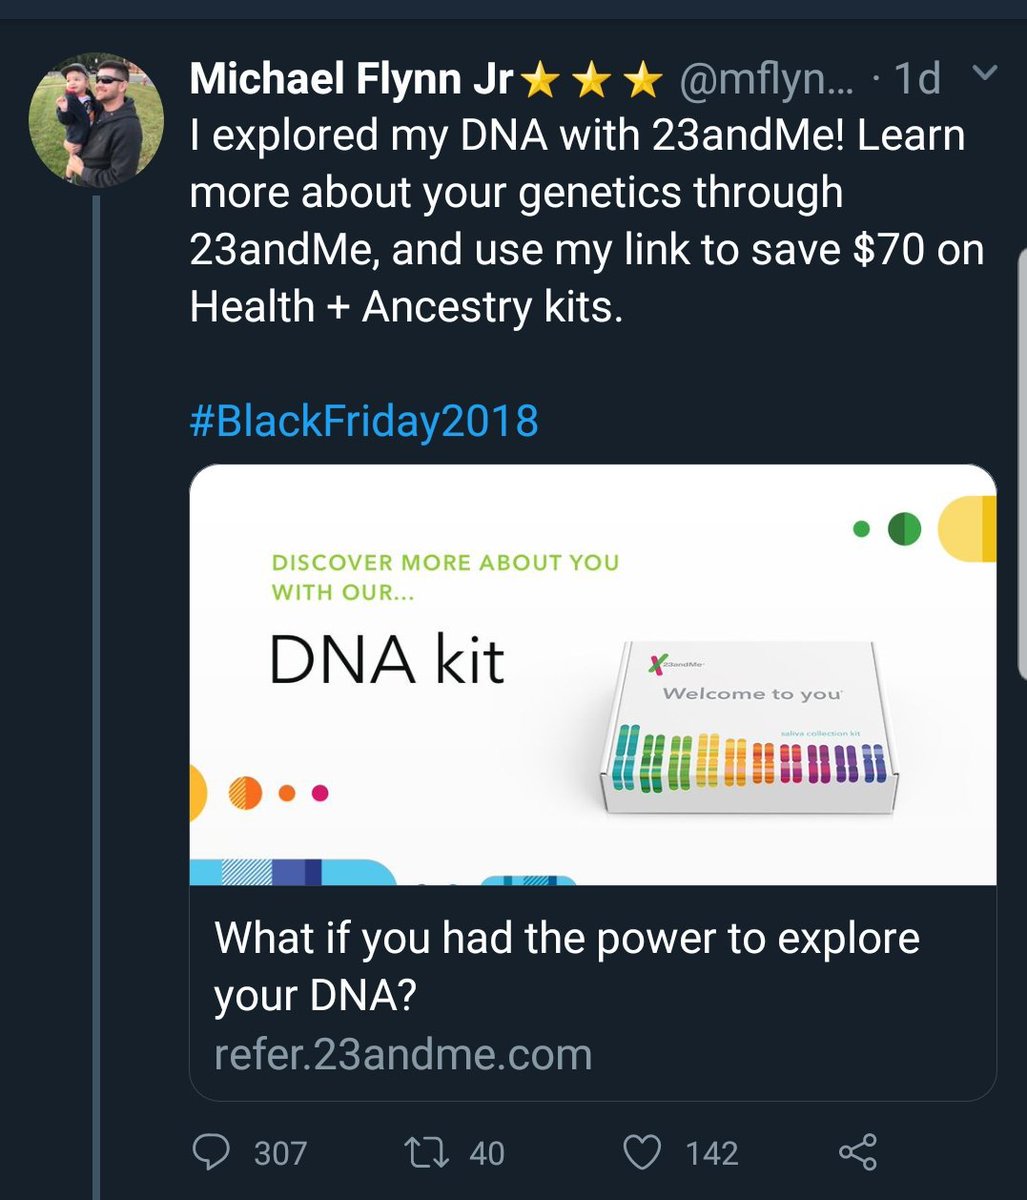Viewport: 1027px width, 1200px height.
Task: Expand the tweet options chevron menu
Action: [983, 74]
